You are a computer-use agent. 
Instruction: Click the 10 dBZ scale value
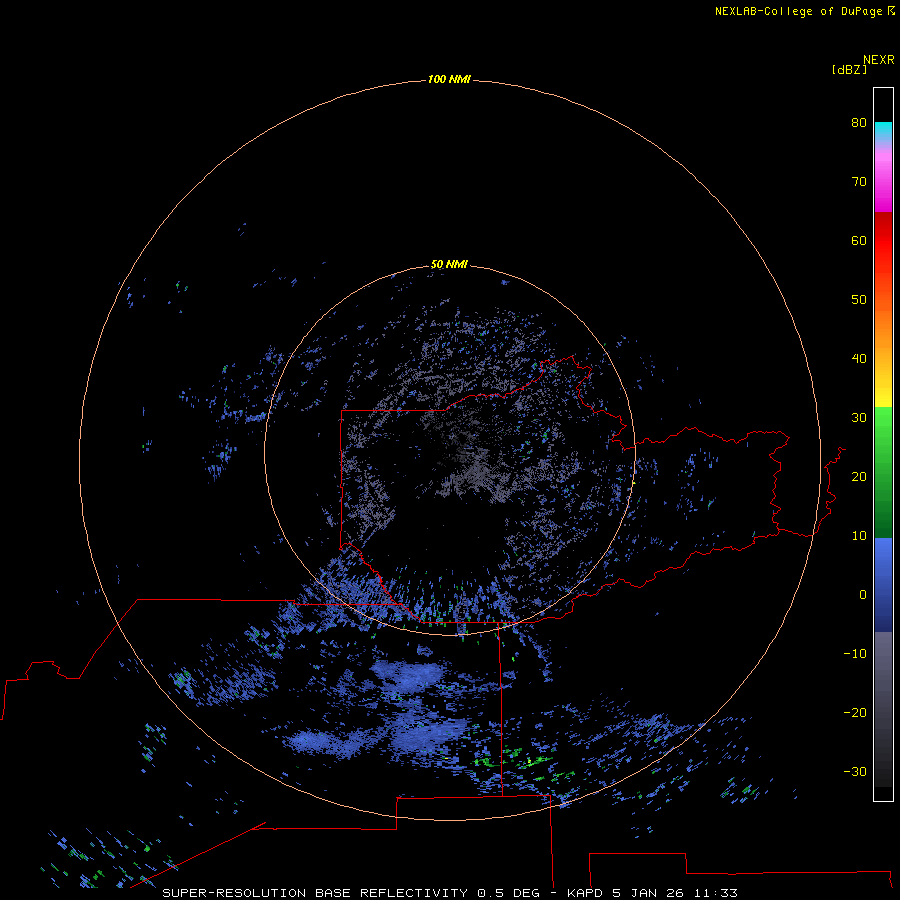click(x=859, y=536)
